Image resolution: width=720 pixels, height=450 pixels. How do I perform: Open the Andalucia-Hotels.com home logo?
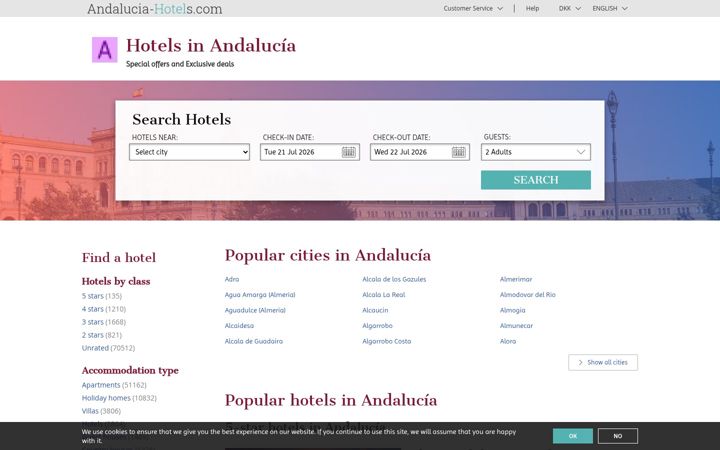tap(155, 9)
